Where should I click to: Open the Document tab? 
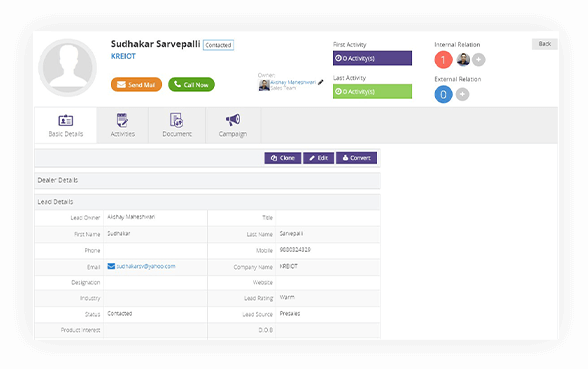(x=177, y=125)
